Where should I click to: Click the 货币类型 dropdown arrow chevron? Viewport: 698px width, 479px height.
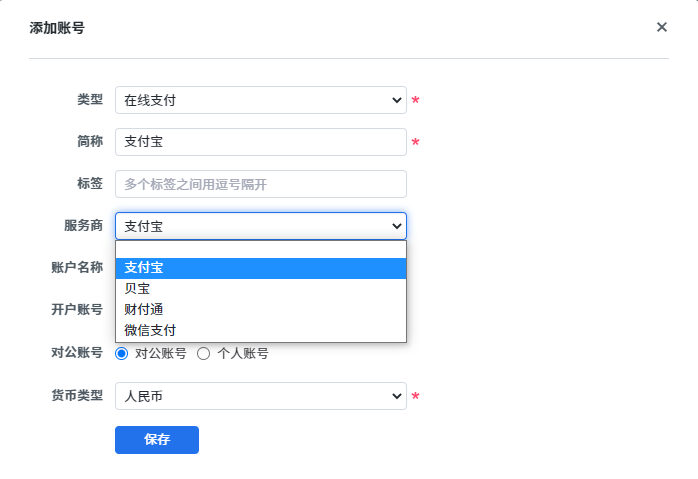coord(396,396)
